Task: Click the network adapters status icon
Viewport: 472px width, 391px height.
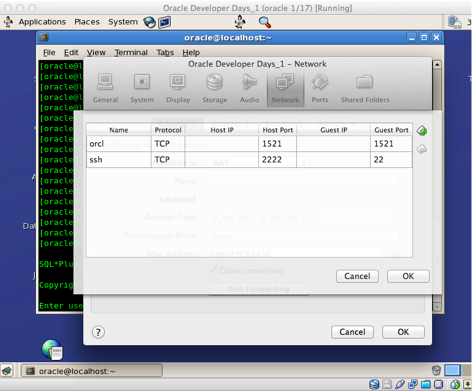Action: [x=413, y=384]
